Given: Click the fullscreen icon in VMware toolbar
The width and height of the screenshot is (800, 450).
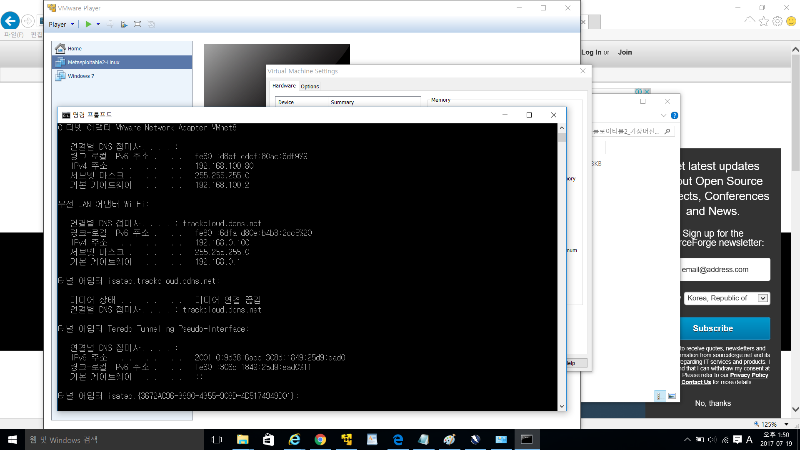Looking at the screenshot, I should pyautogui.click(x=137, y=24).
